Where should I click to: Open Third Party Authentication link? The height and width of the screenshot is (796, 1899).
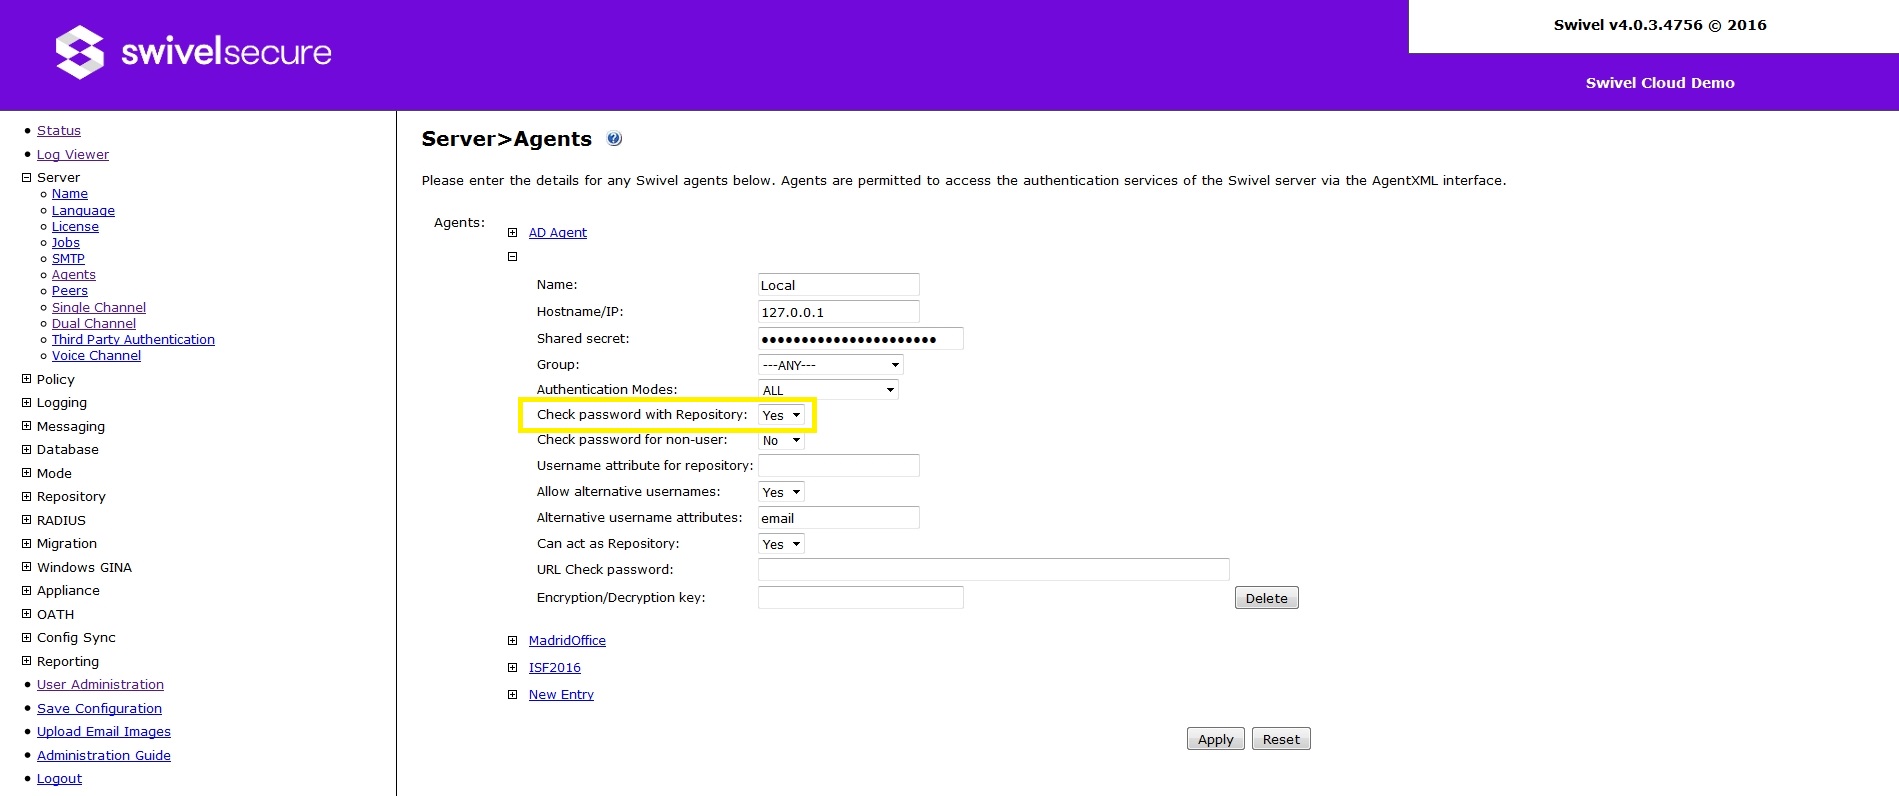tap(133, 340)
